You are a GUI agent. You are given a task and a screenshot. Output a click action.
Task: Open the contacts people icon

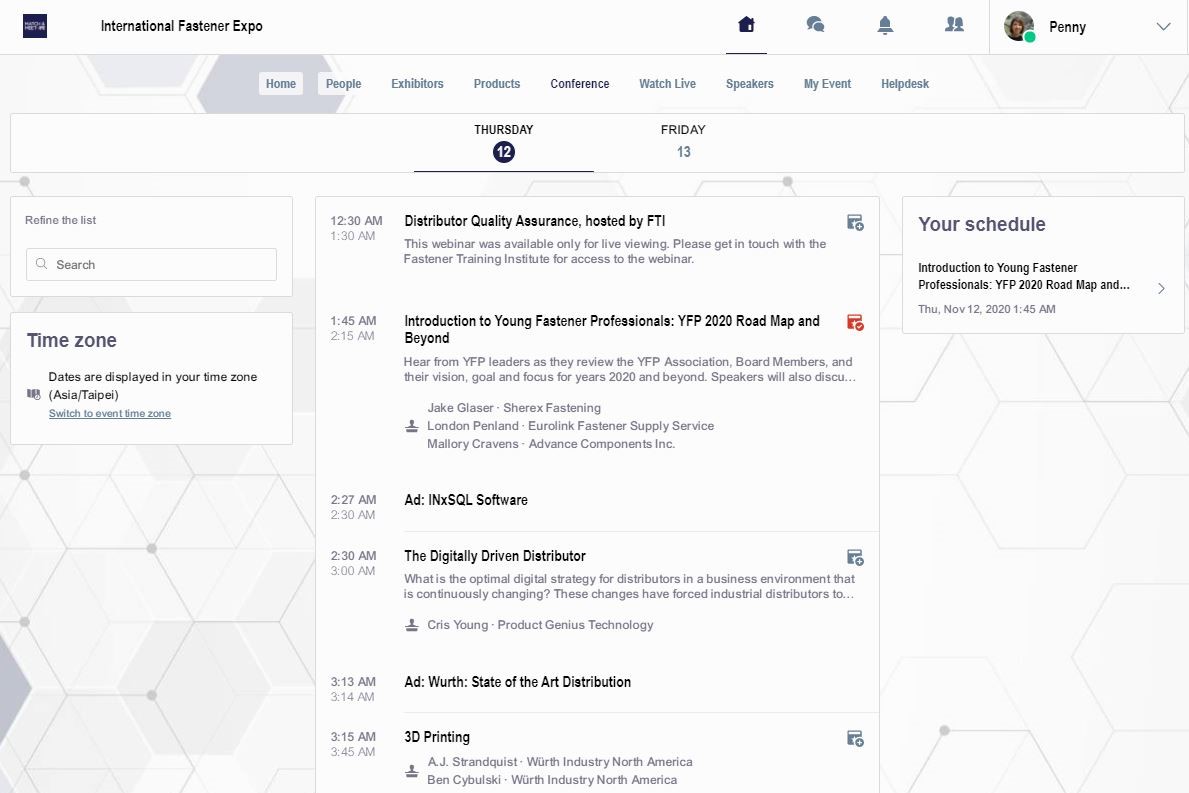coord(954,25)
